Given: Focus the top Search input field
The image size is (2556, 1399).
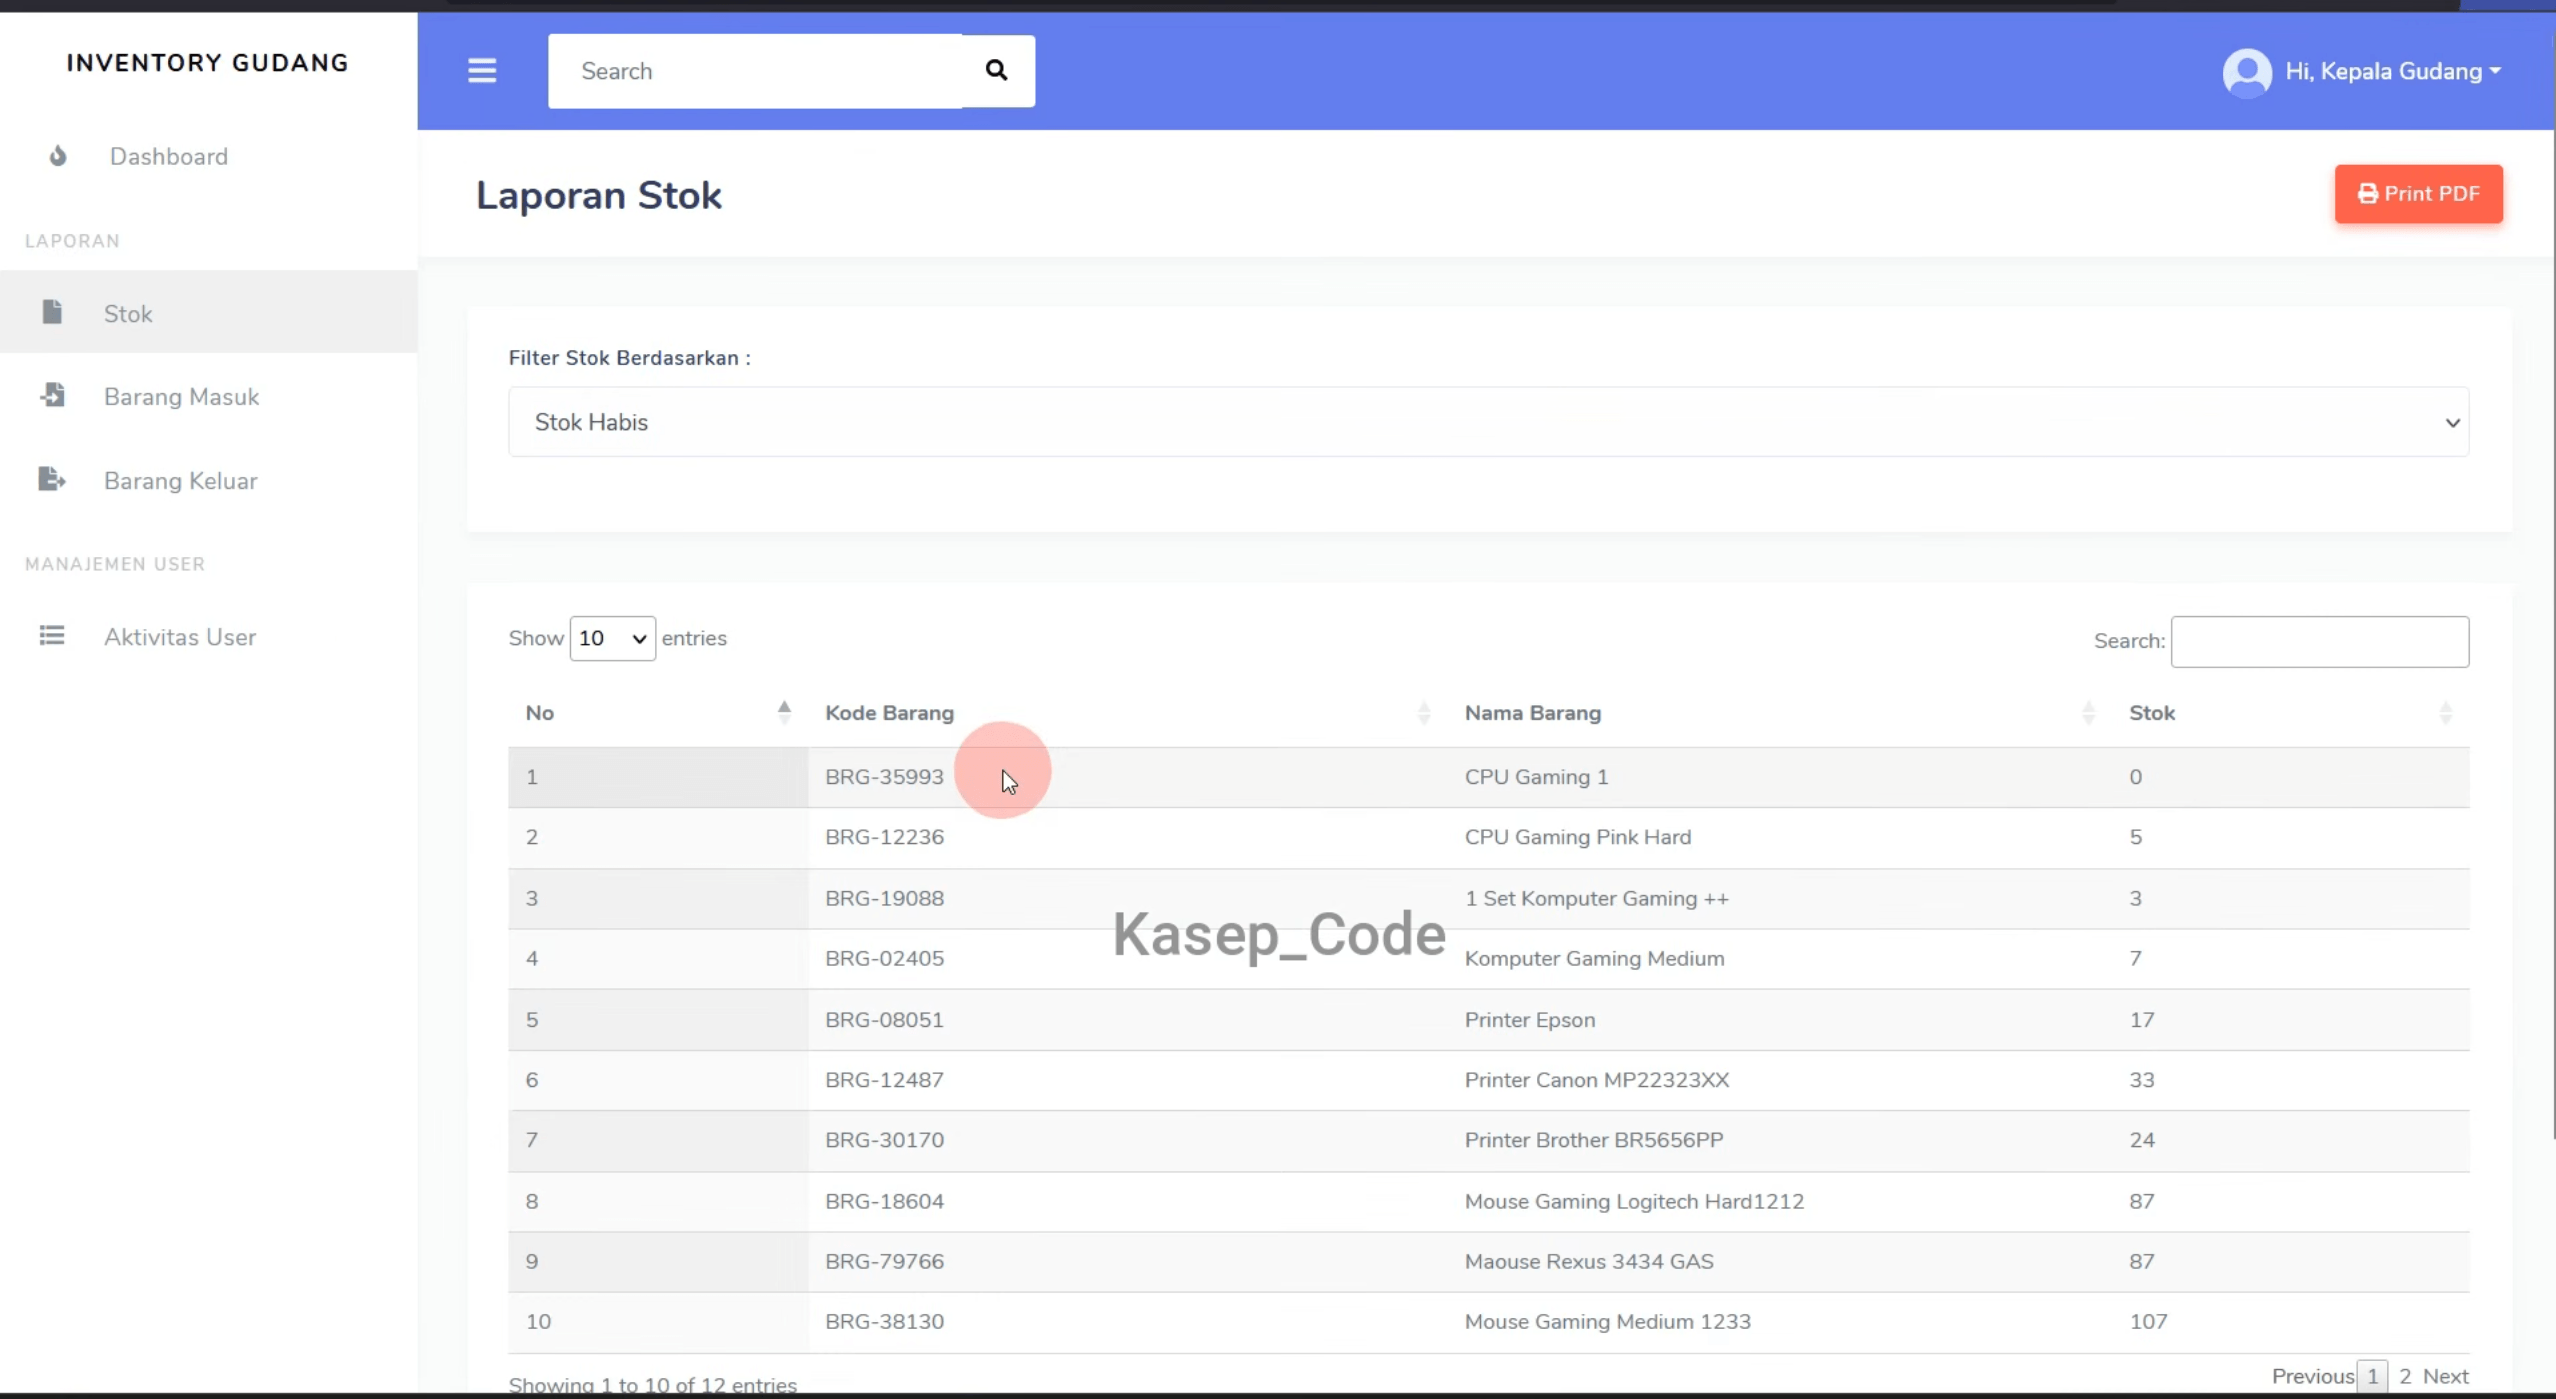Looking at the screenshot, I should tap(755, 71).
